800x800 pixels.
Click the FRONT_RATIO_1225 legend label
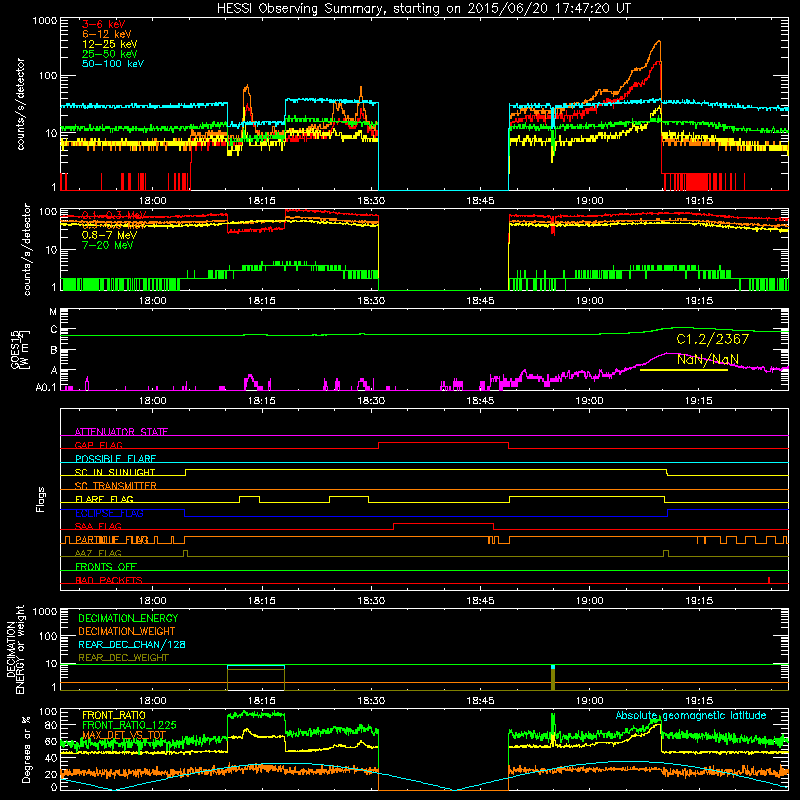[129, 725]
